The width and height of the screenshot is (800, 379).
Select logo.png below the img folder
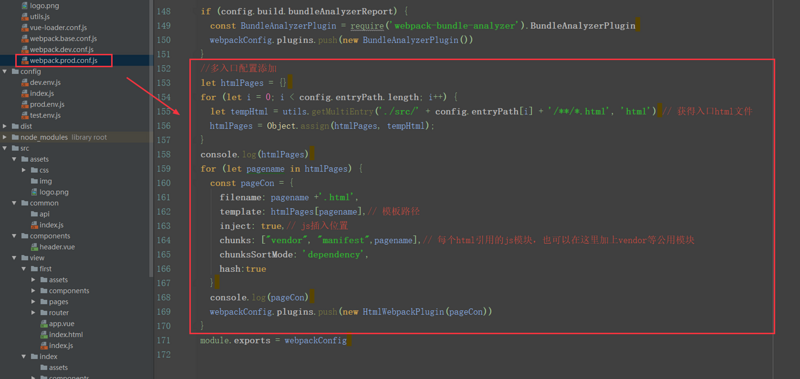[x=54, y=192]
